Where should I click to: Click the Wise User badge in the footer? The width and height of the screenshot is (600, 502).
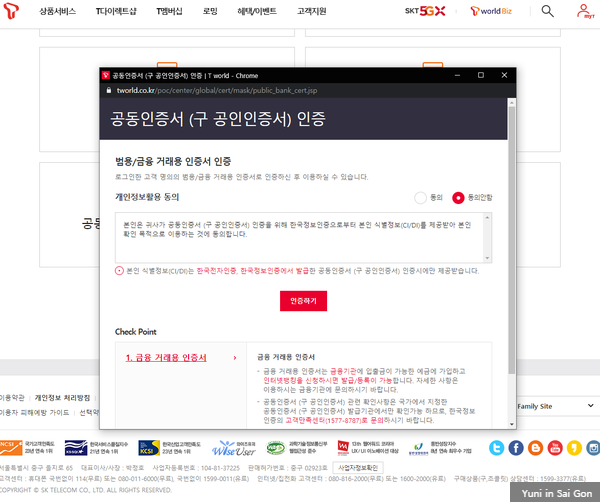[x=233, y=448]
